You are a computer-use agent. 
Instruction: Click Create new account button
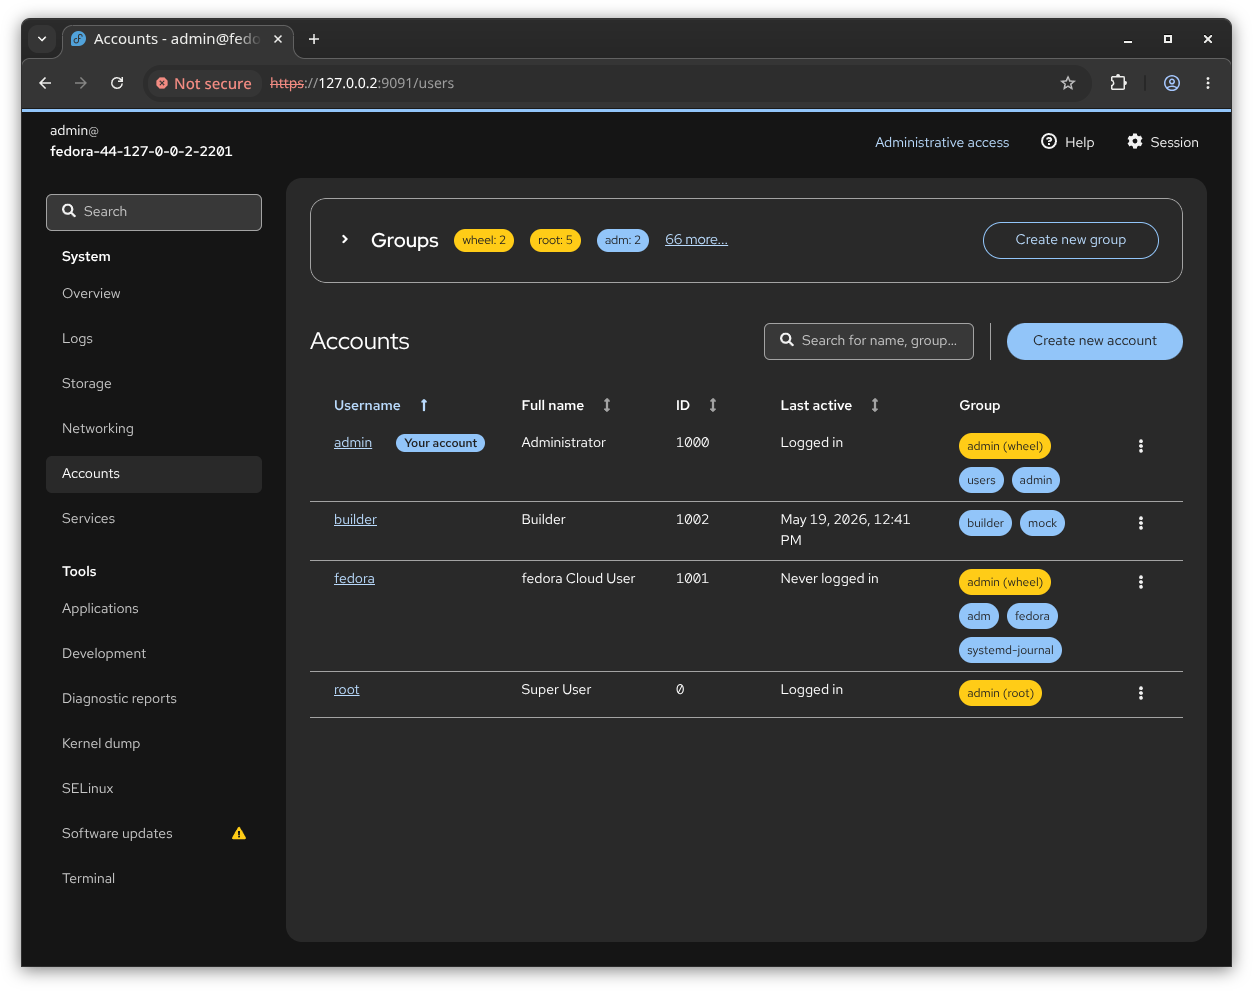pyautogui.click(x=1095, y=341)
